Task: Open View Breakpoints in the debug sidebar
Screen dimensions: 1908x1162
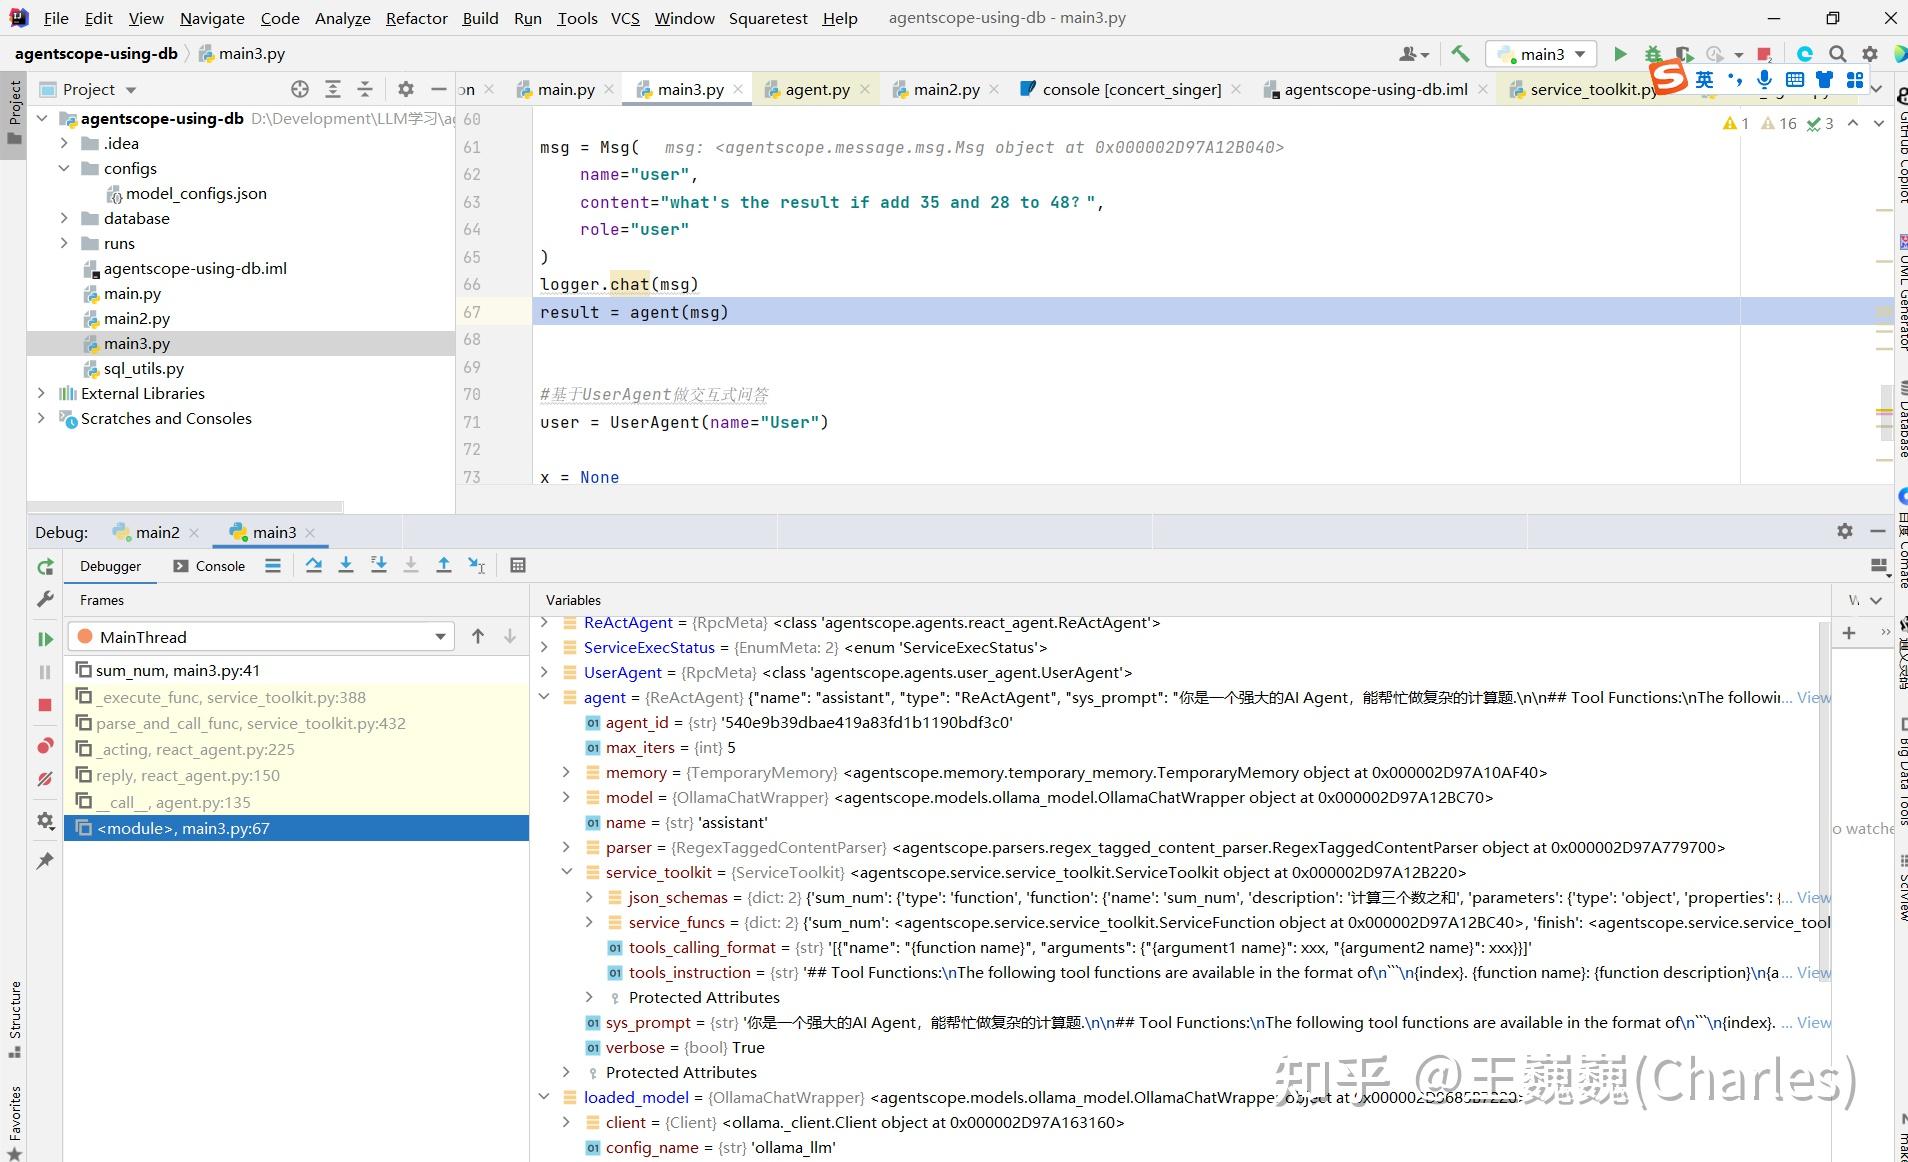Action: [45, 746]
